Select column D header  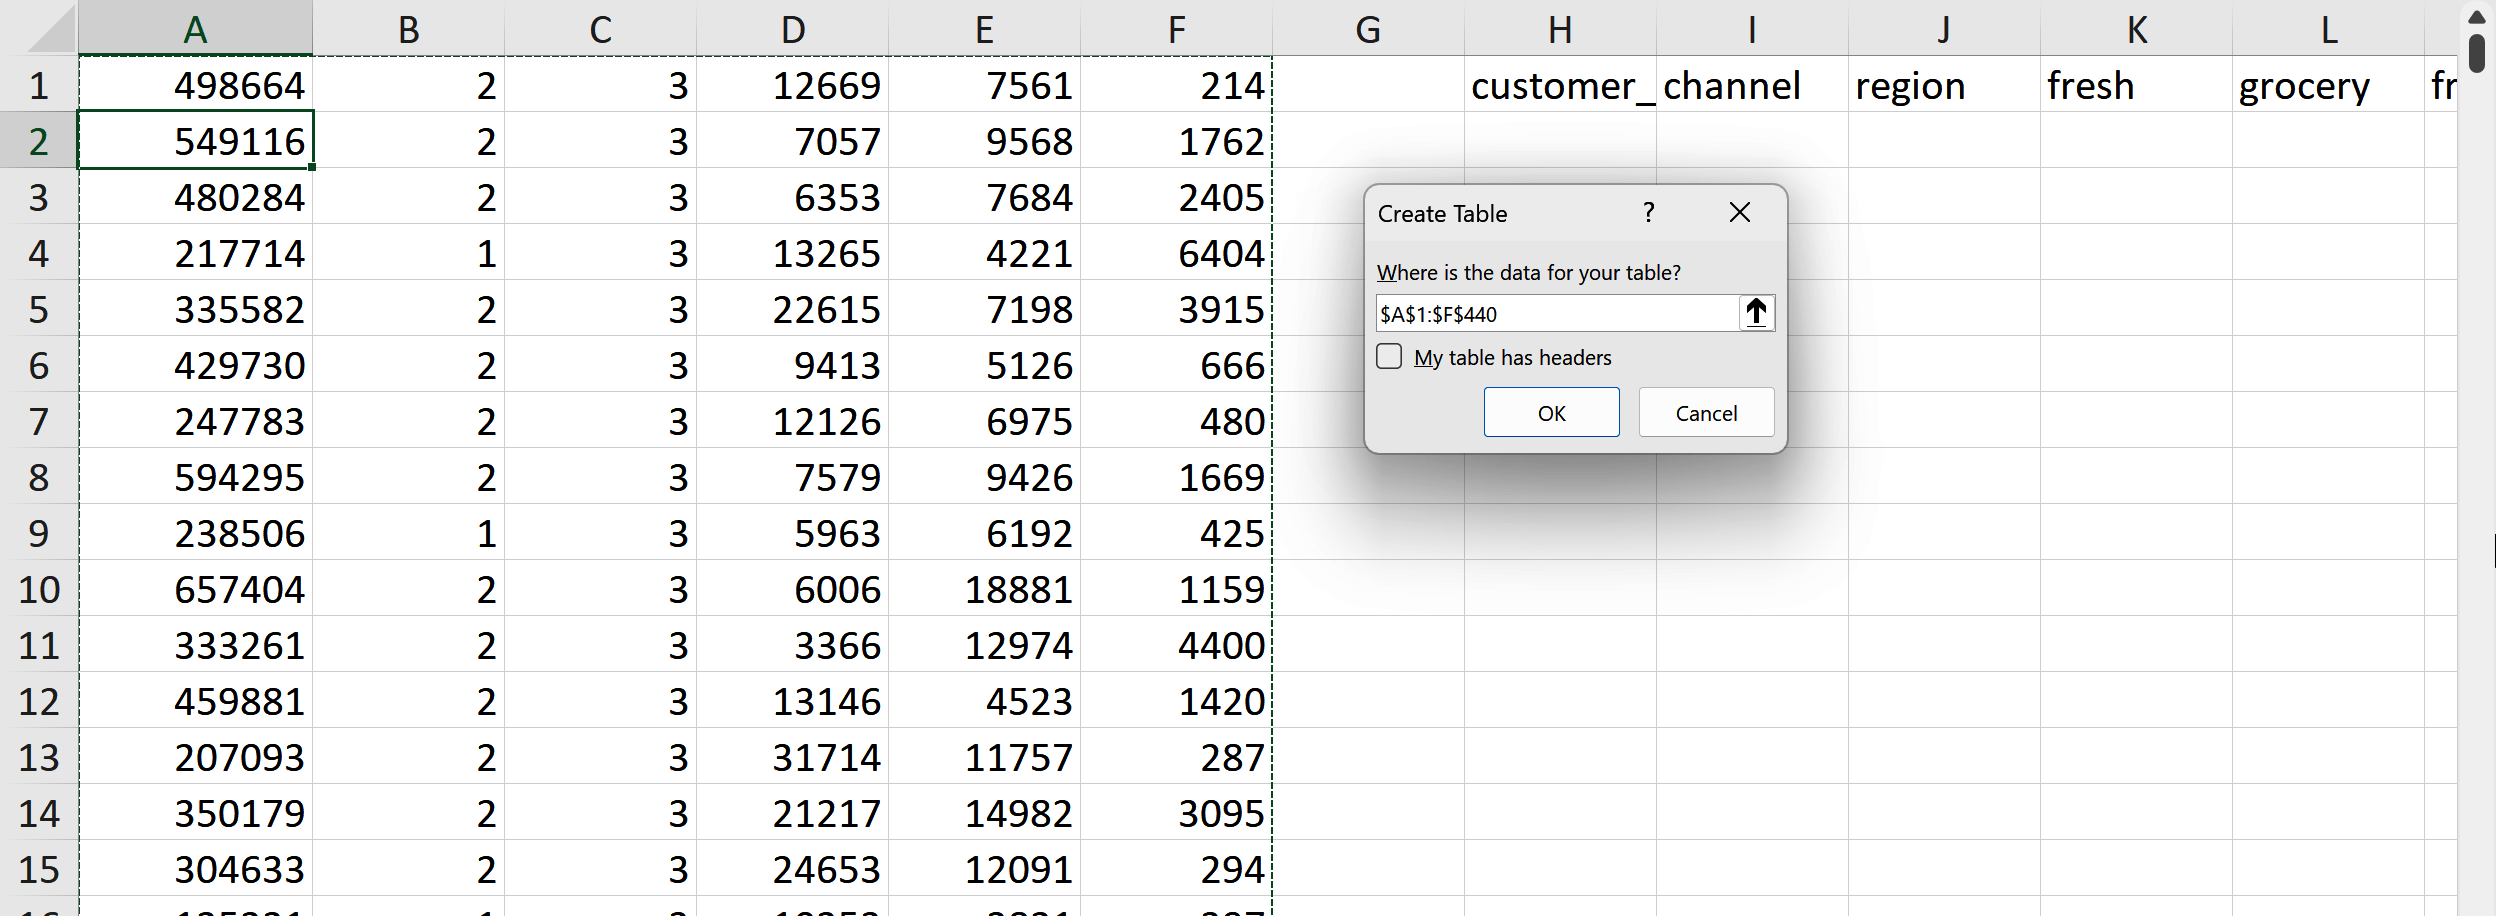coord(792,29)
